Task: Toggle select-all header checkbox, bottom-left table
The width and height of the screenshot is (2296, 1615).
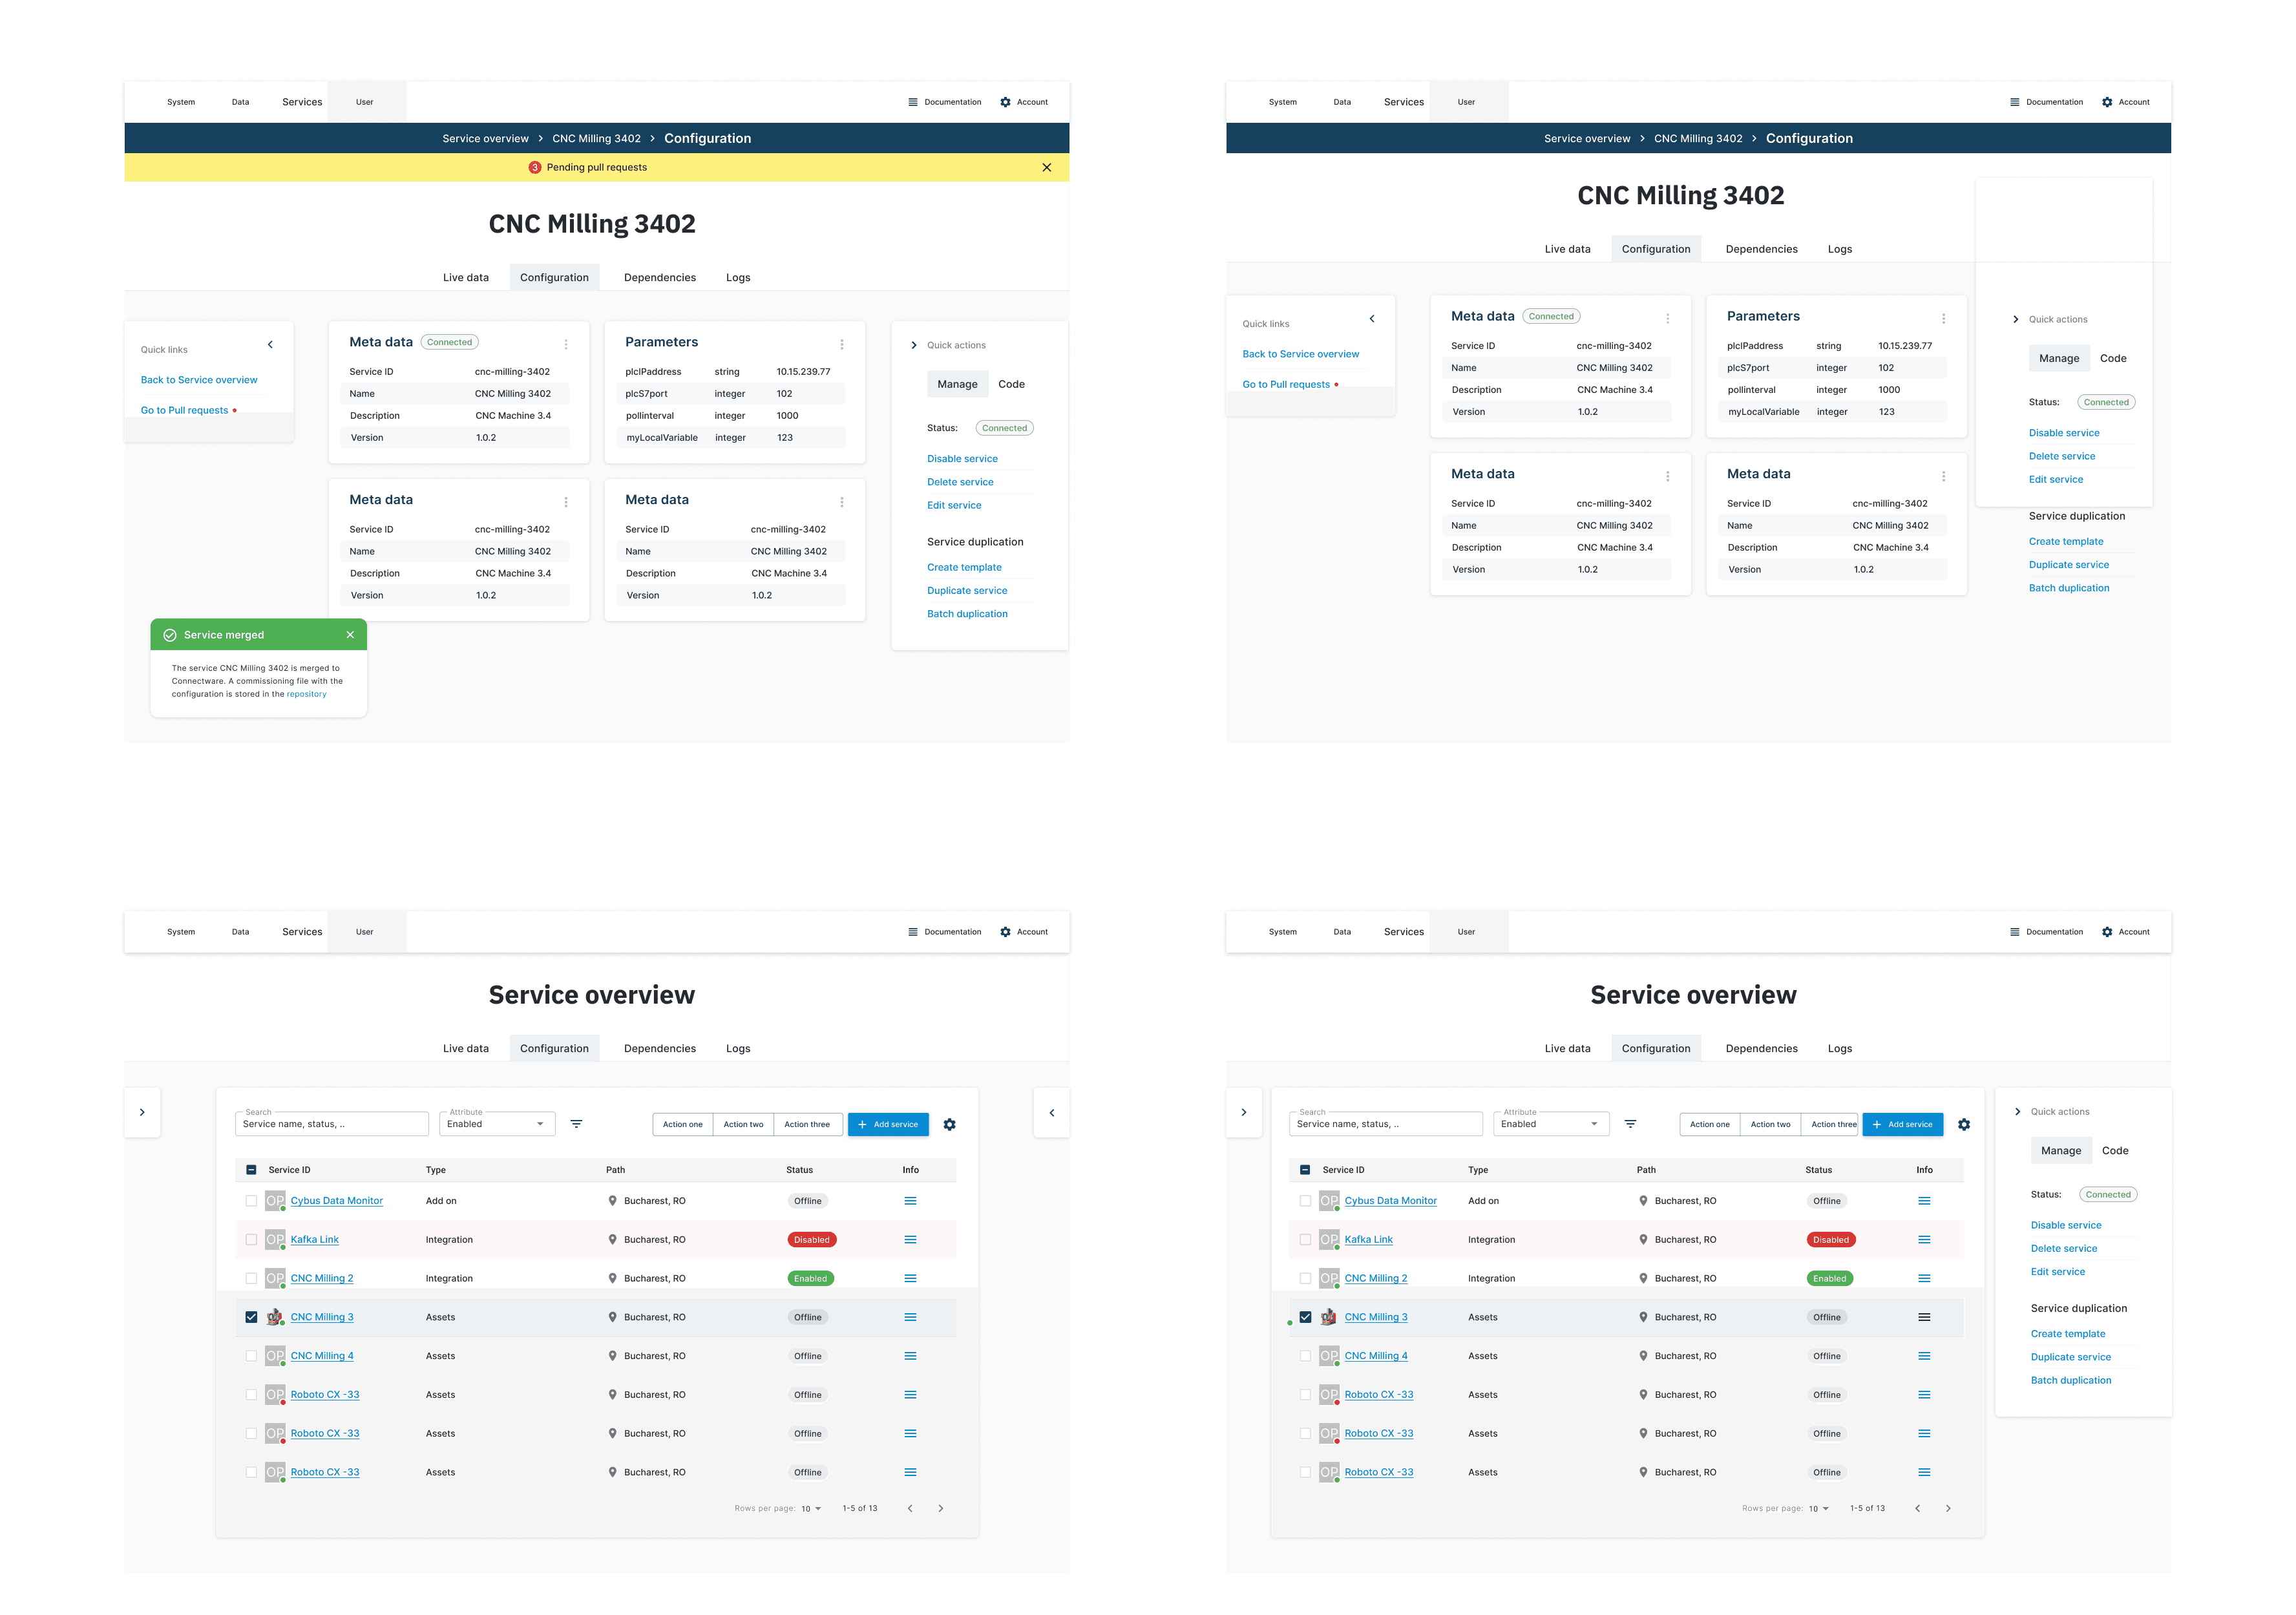Action: pyautogui.click(x=251, y=1170)
